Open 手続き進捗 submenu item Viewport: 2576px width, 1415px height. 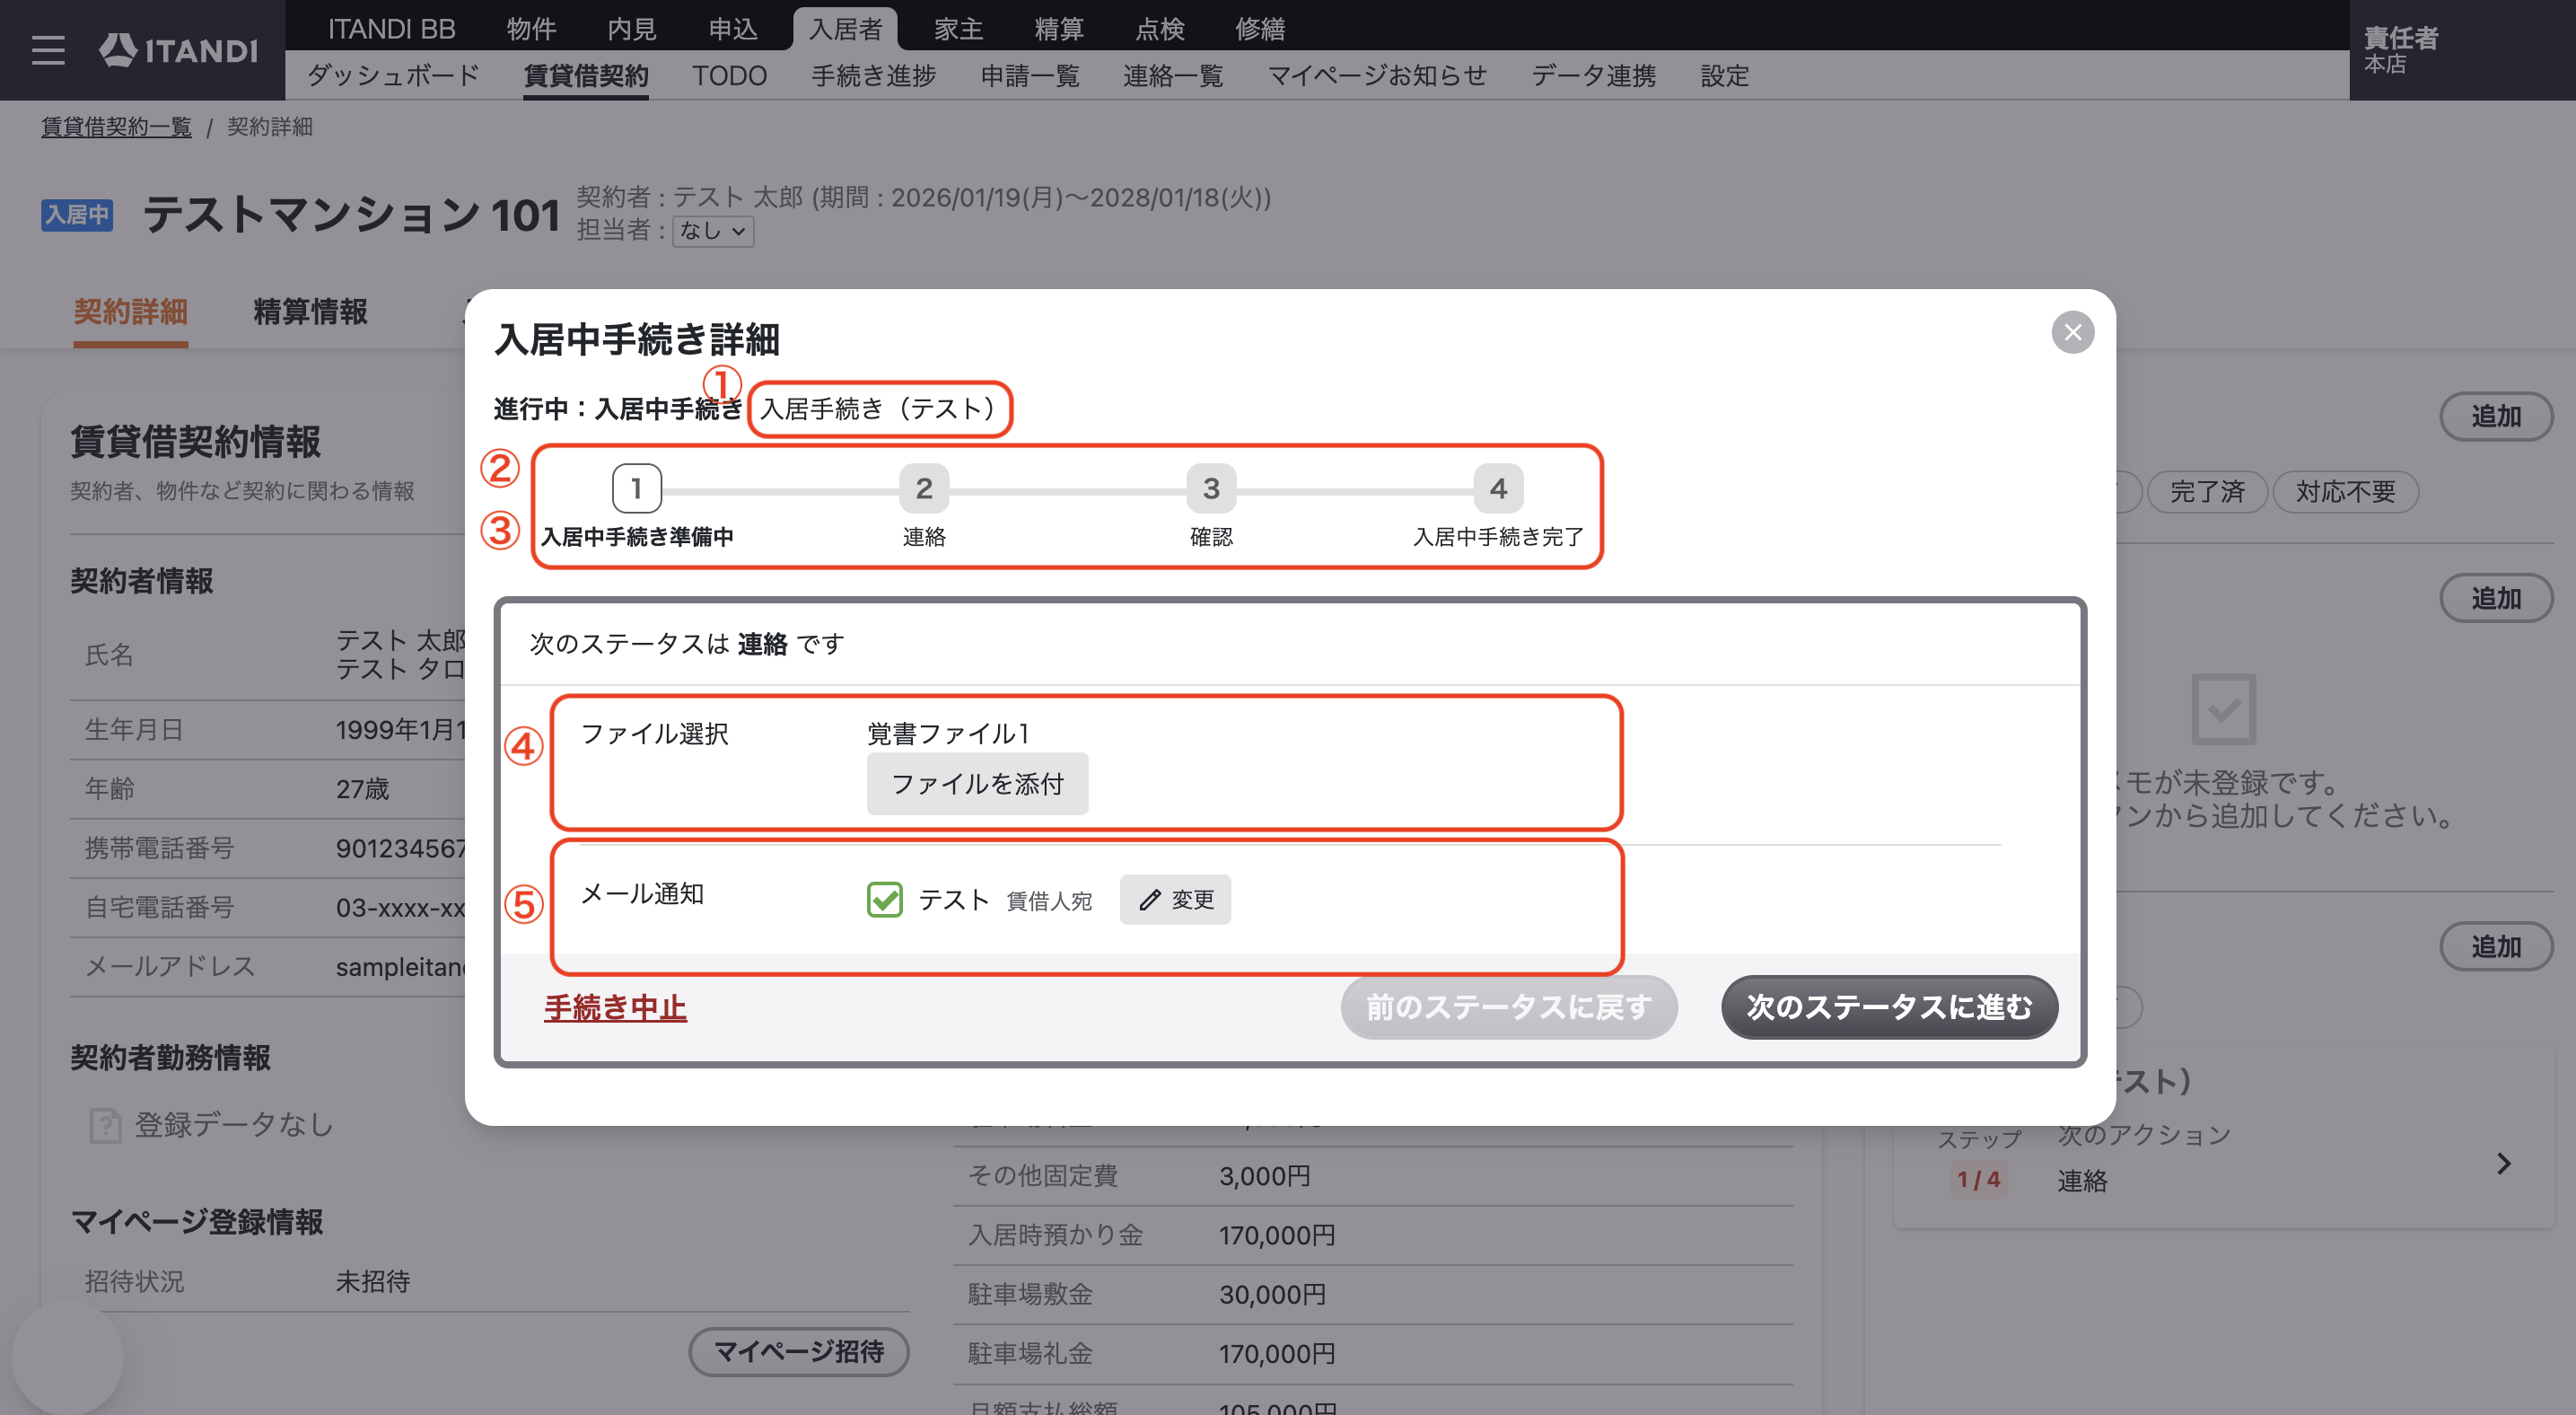pos(874,76)
